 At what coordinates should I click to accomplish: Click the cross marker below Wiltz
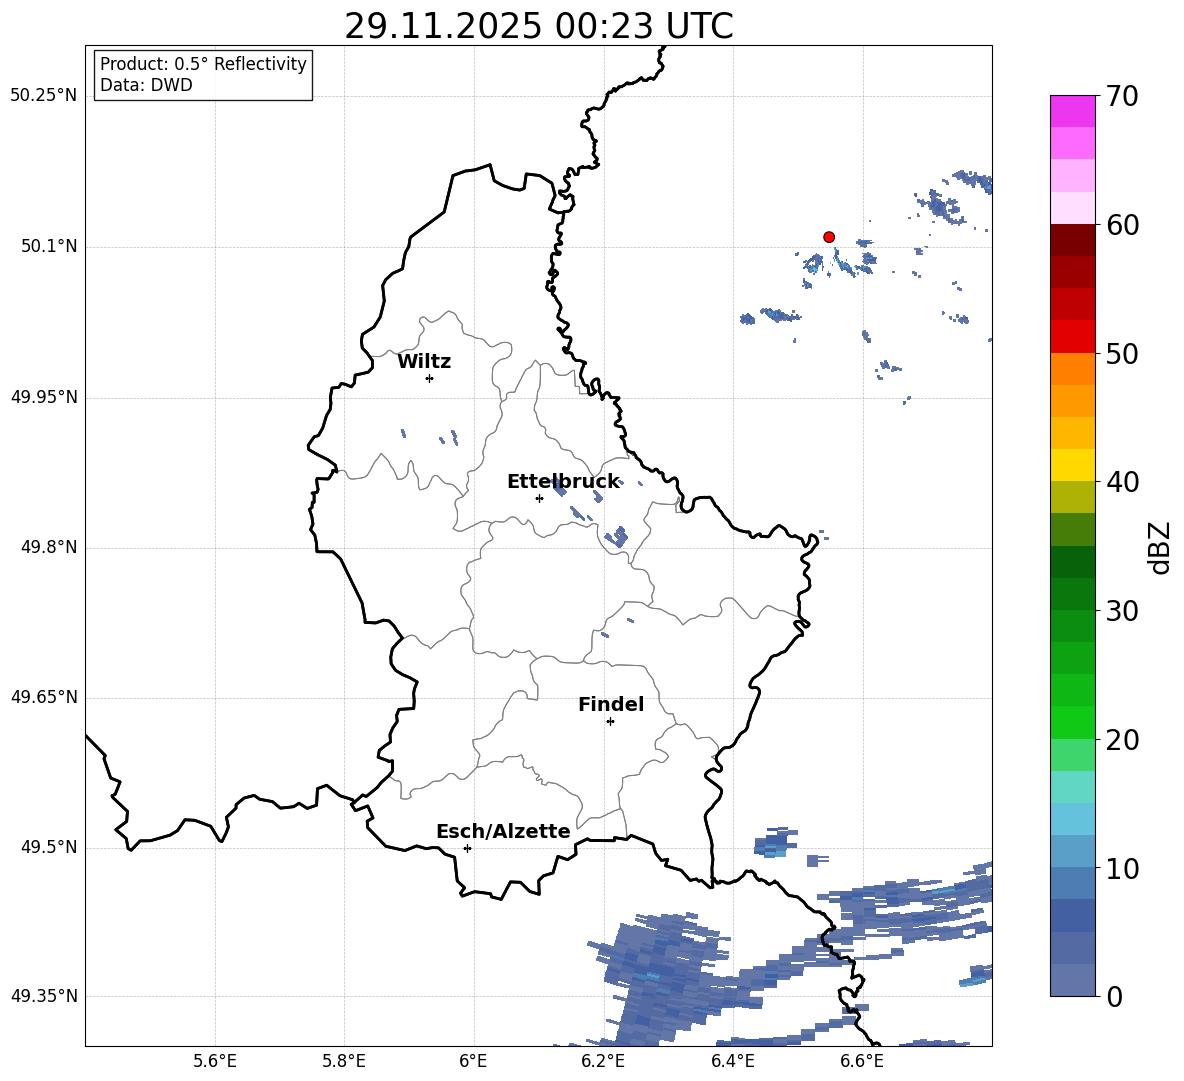click(x=429, y=378)
